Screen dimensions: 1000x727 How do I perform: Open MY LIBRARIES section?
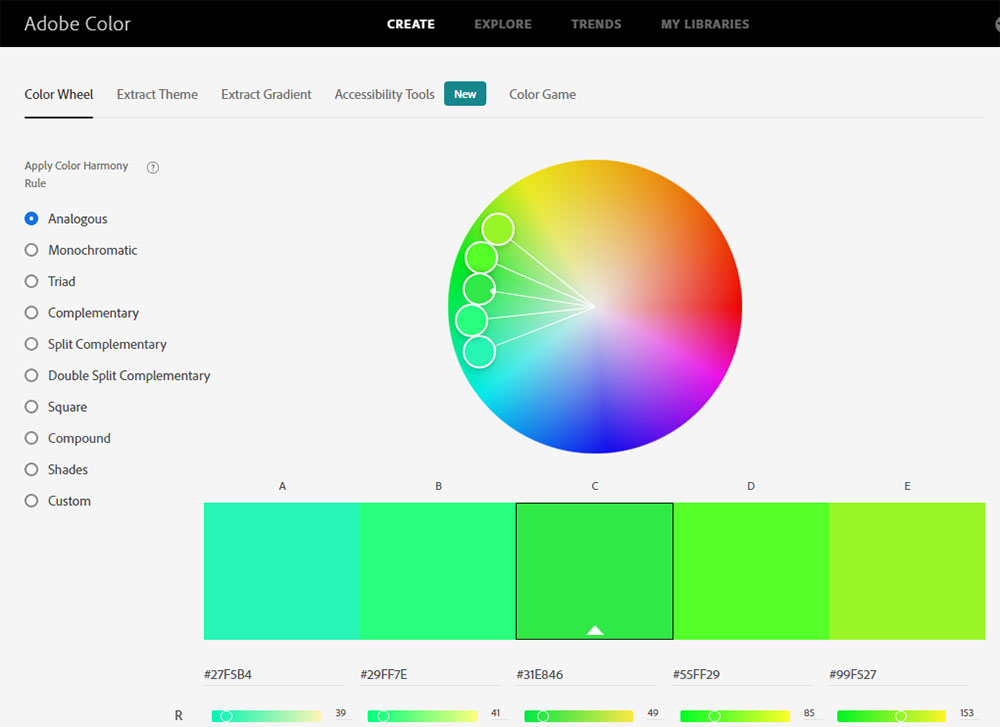tap(705, 24)
